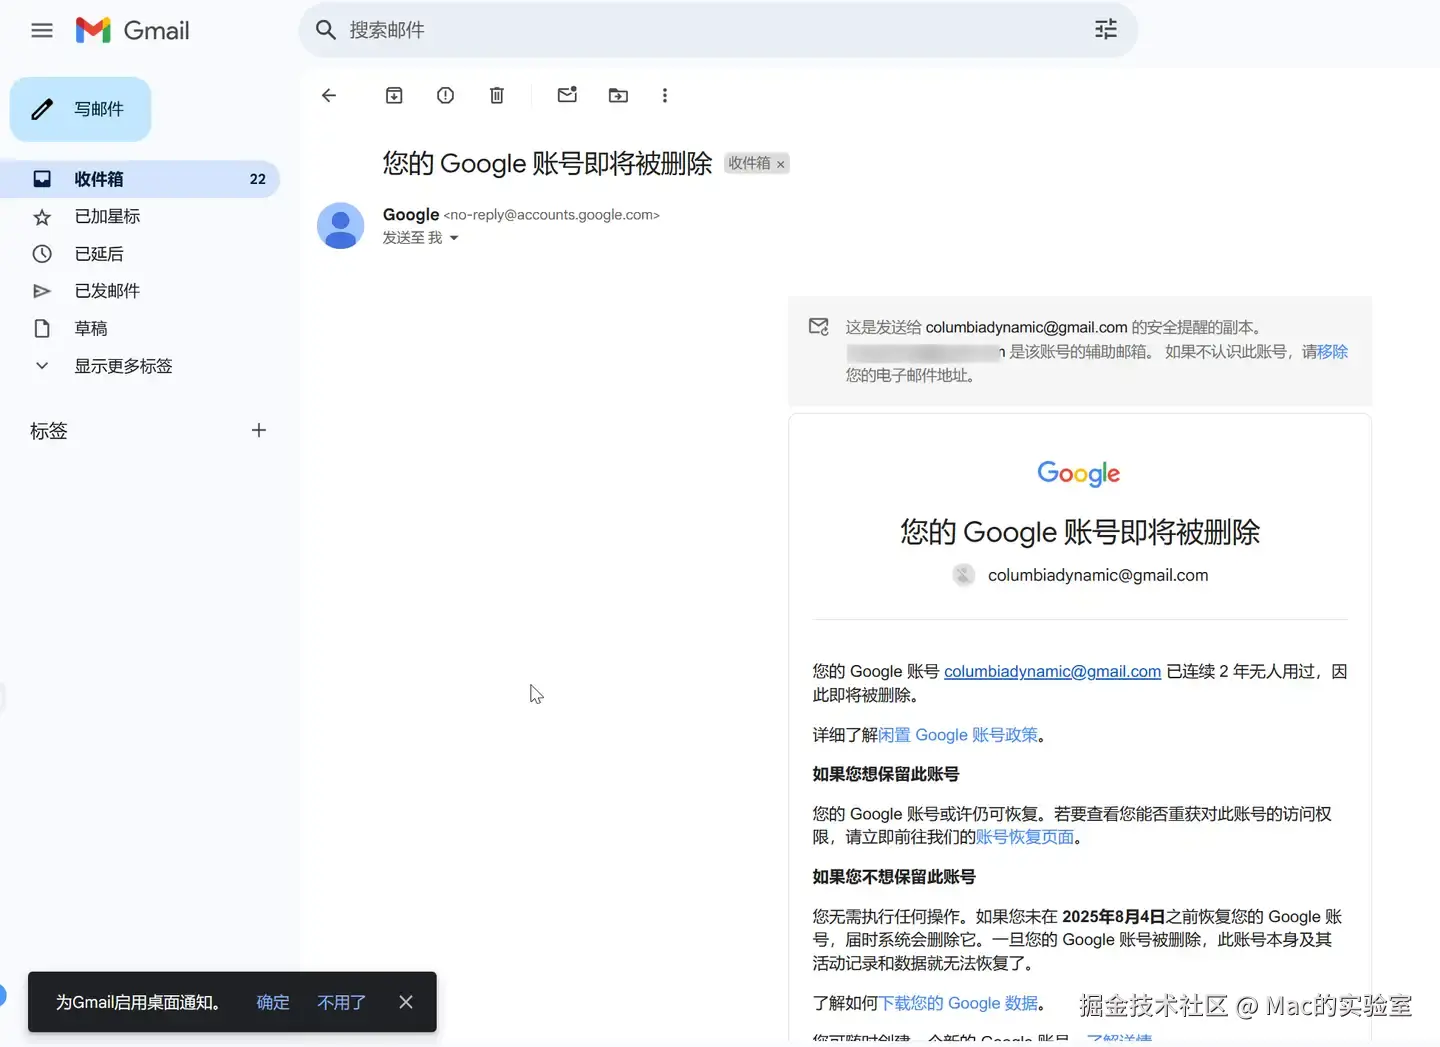
Task: Click the inbox unread count 22
Action: click(258, 179)
